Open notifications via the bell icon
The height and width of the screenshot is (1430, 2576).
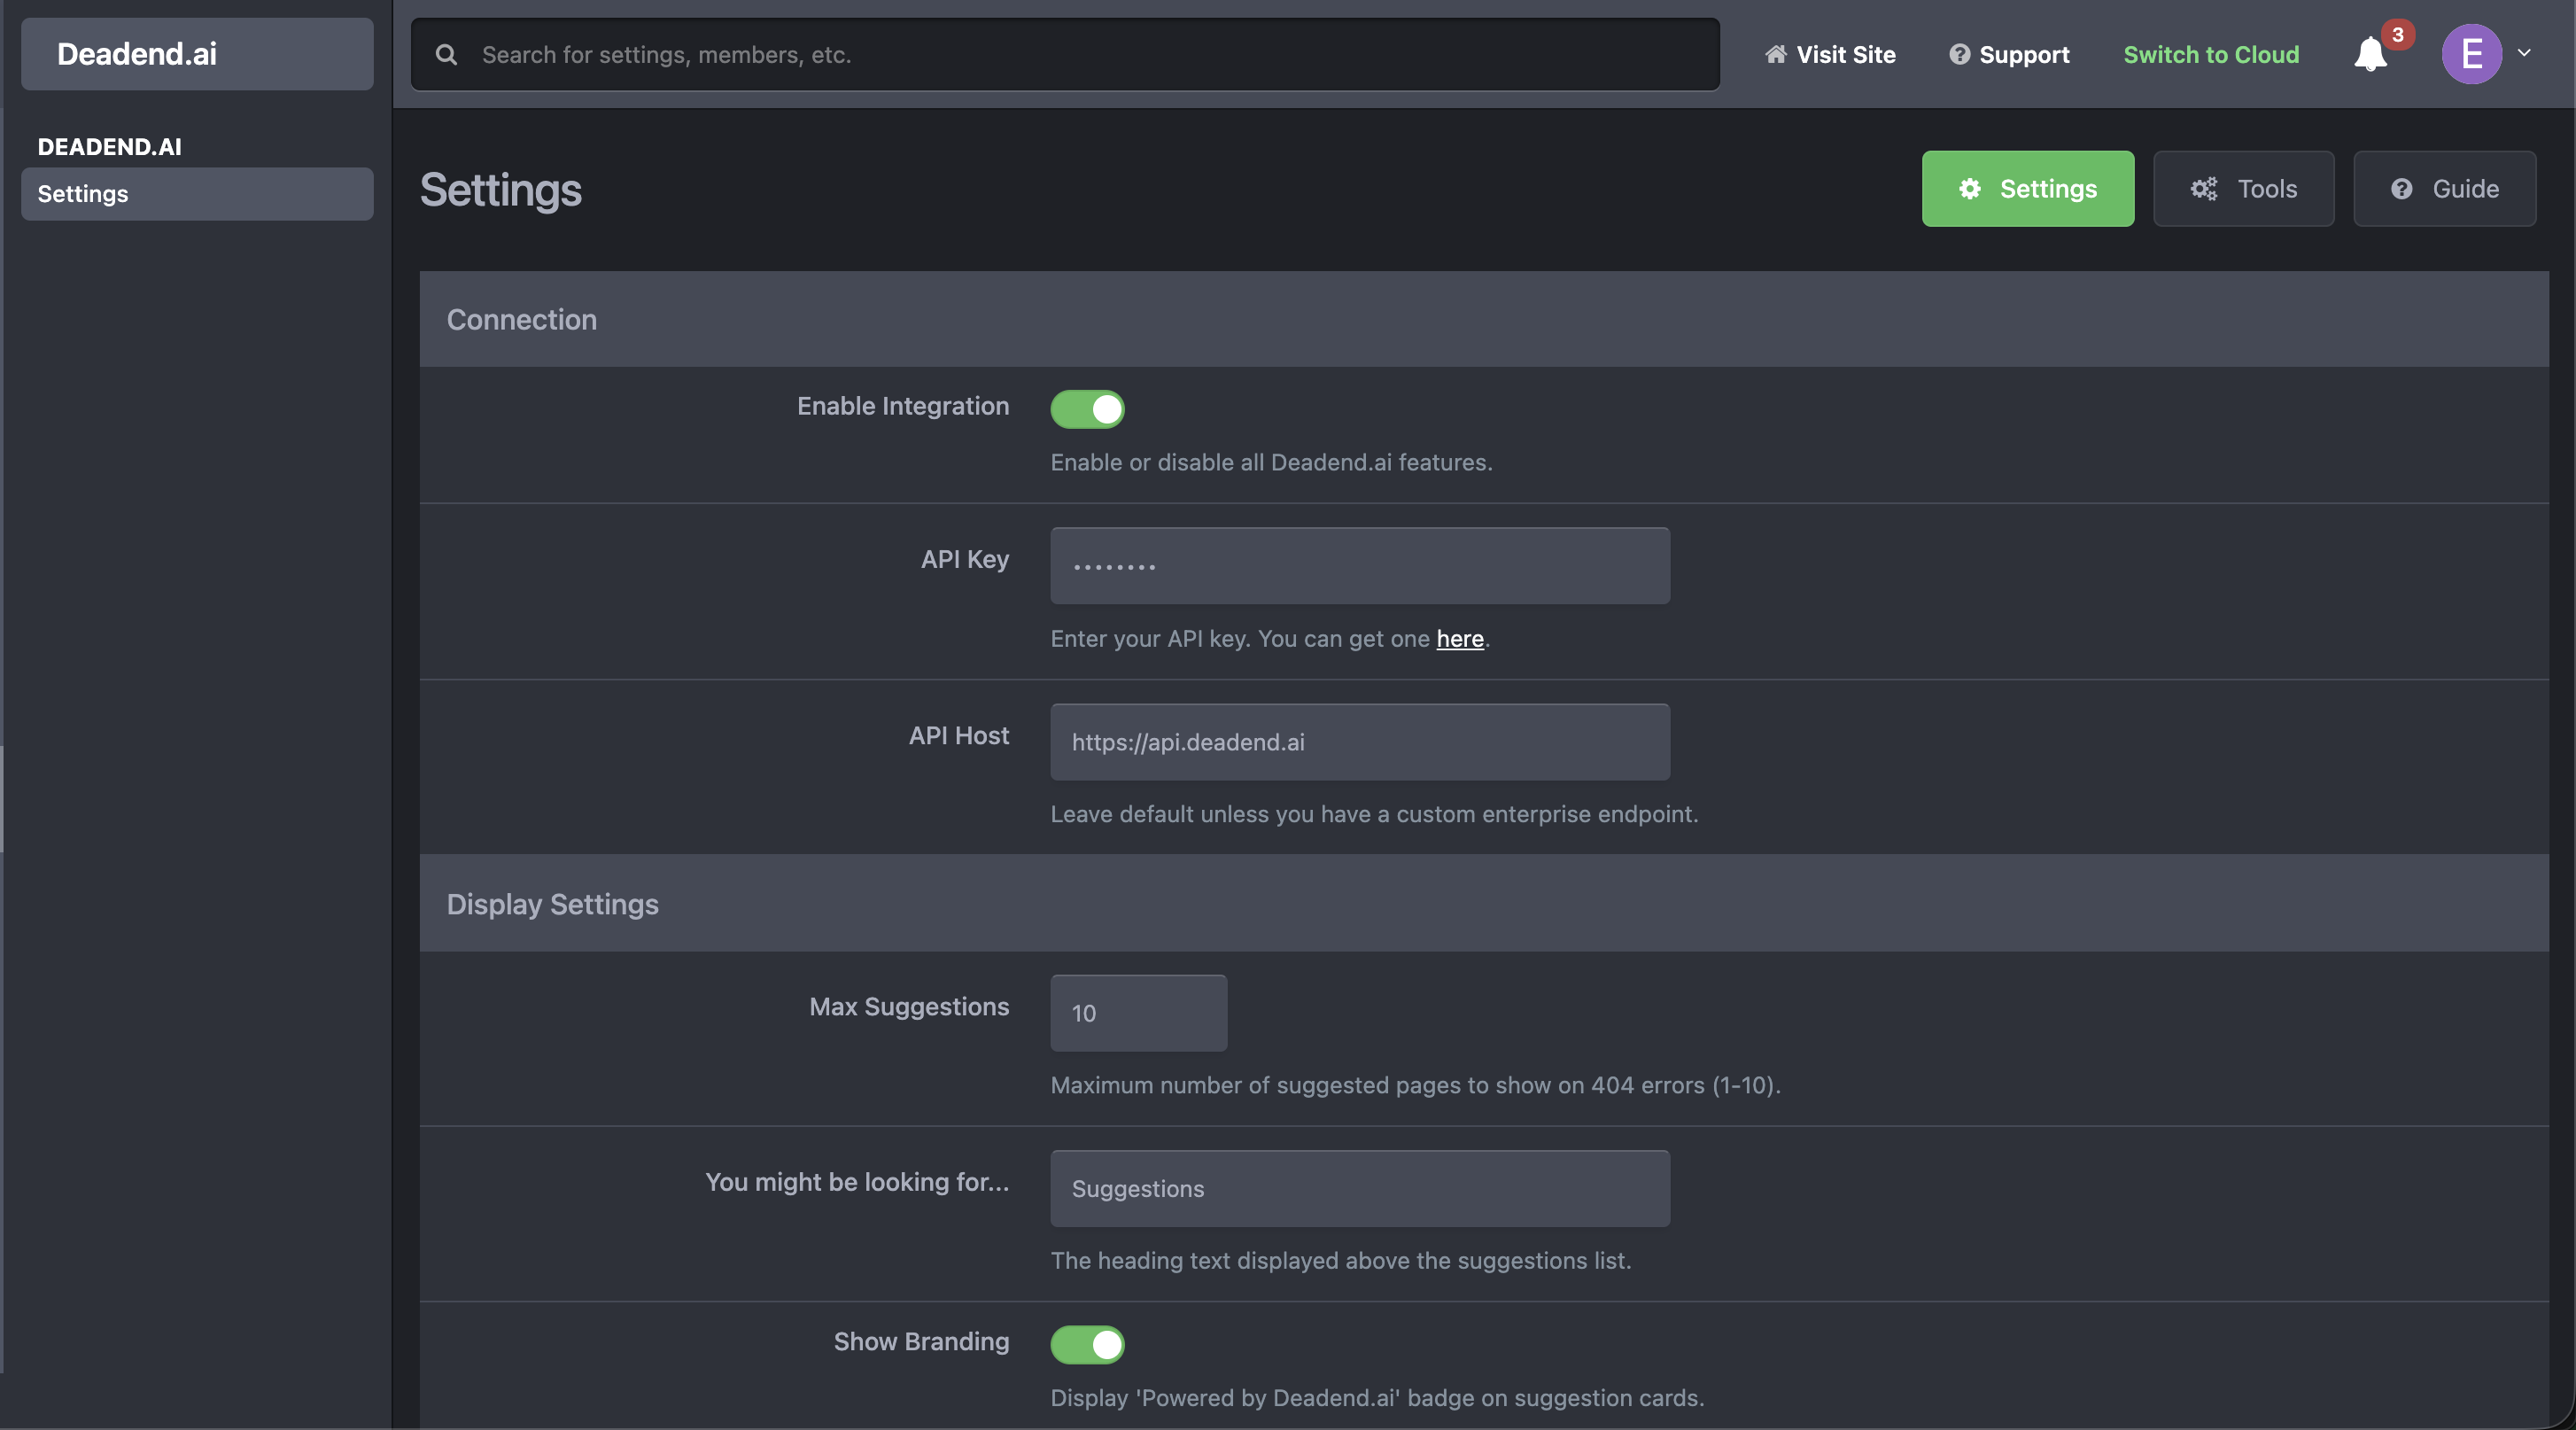click(x=2369, y=57)
